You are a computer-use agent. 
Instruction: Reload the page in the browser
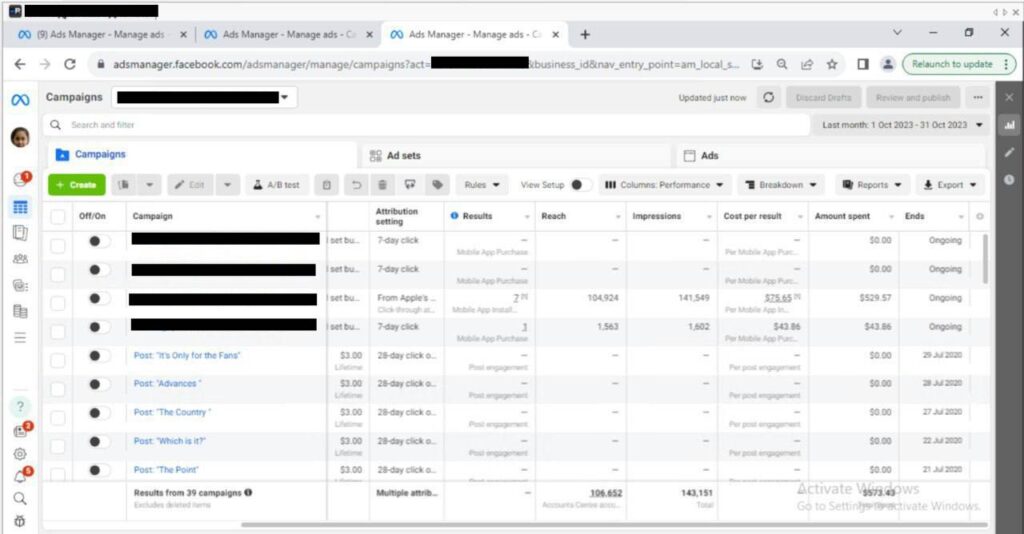(70, 64)
